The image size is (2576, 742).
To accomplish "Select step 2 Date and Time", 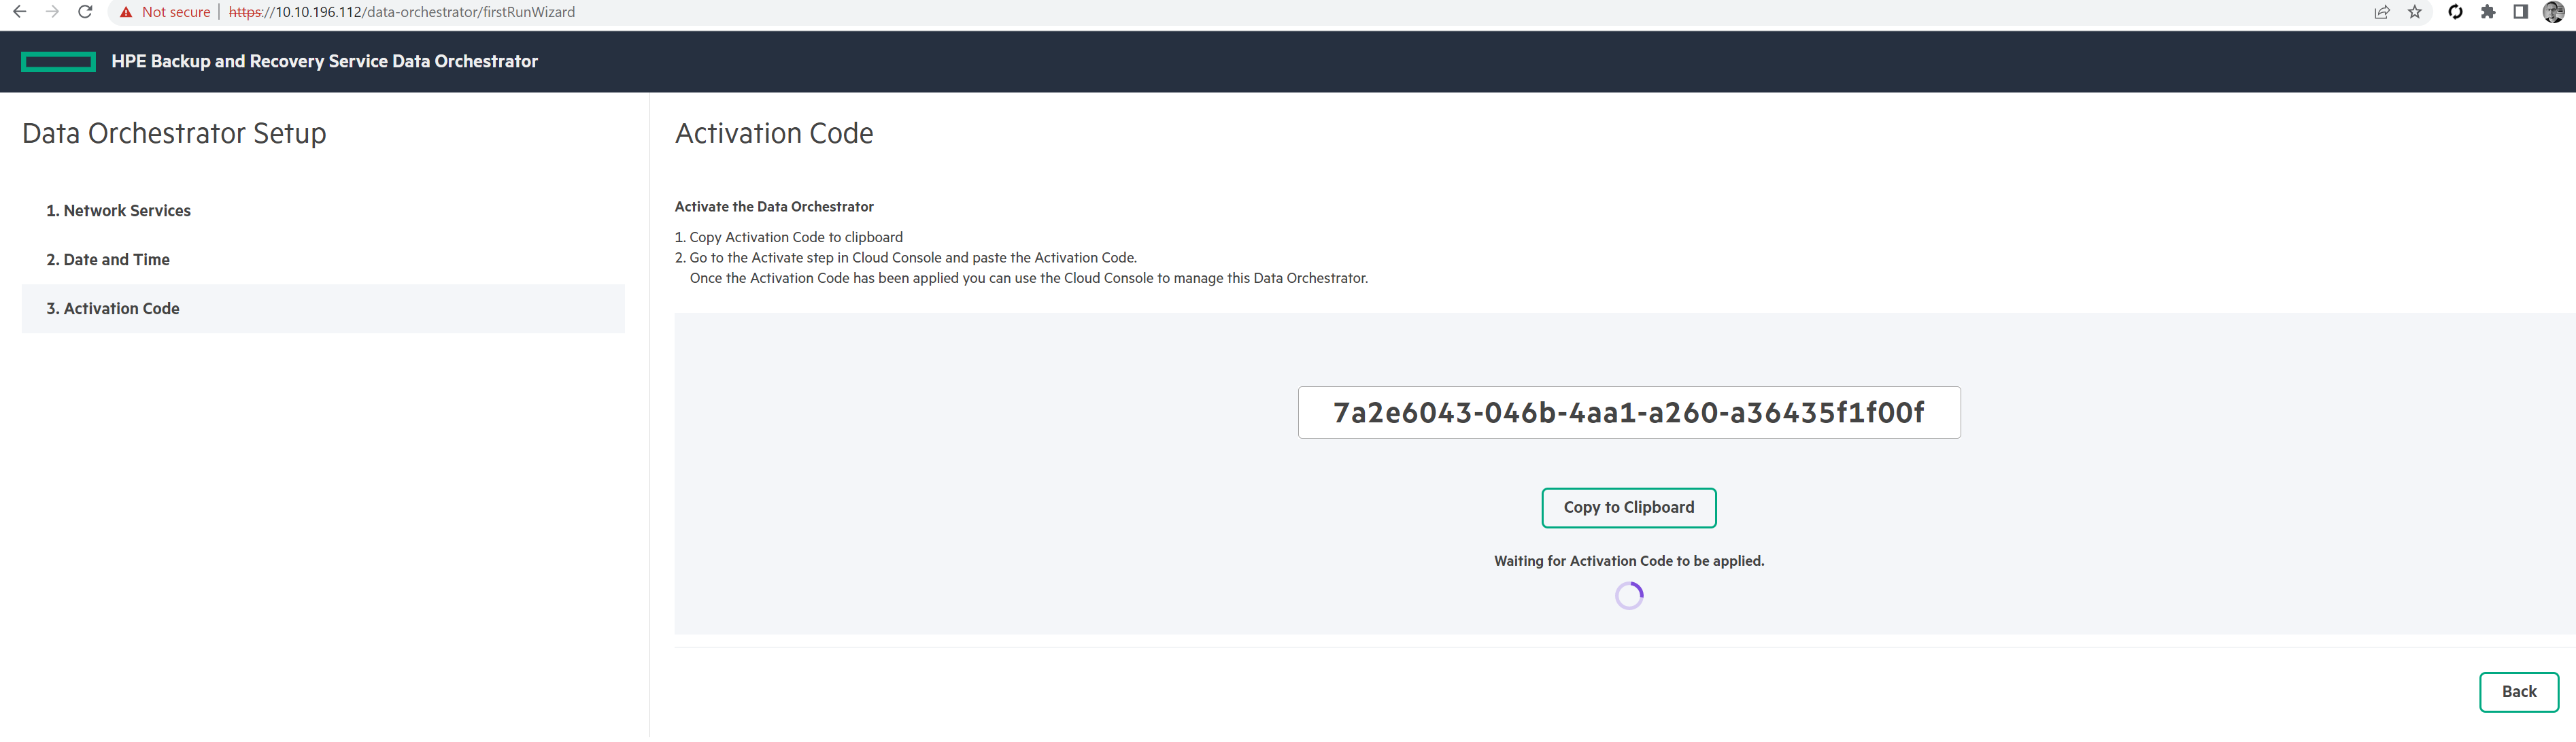I will (323, 260).
